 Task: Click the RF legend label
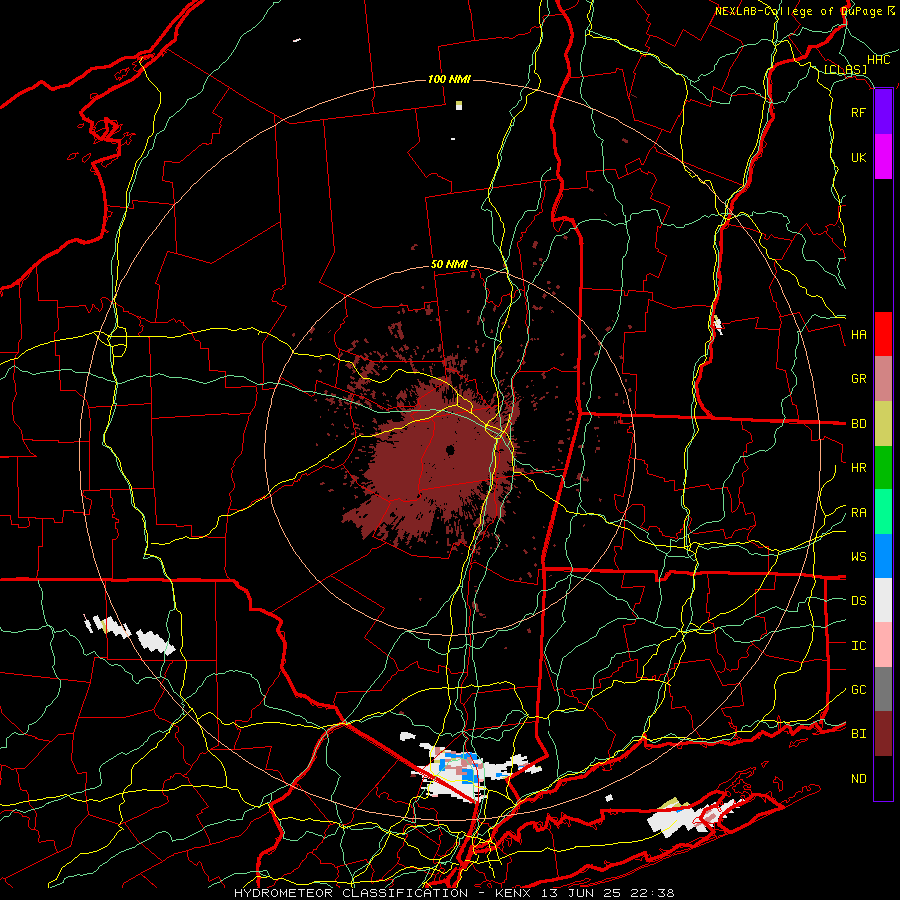pos(859,112)
